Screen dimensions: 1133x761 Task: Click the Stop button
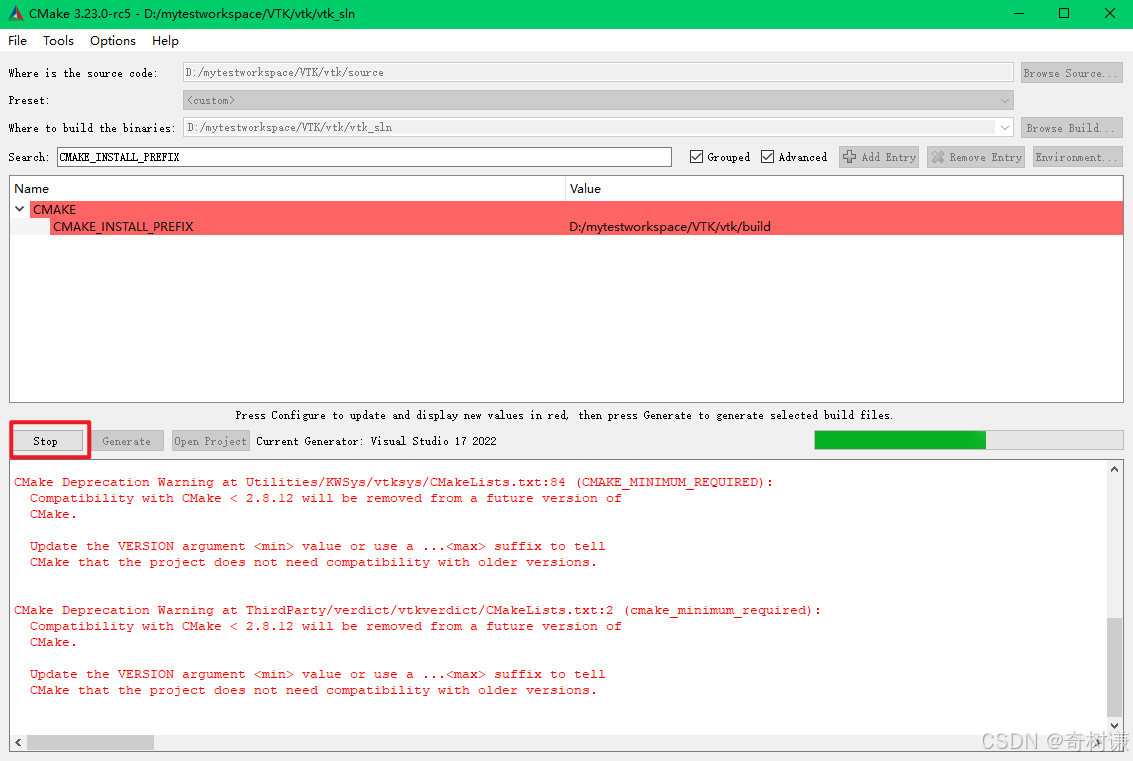click(x=46, y=441)
